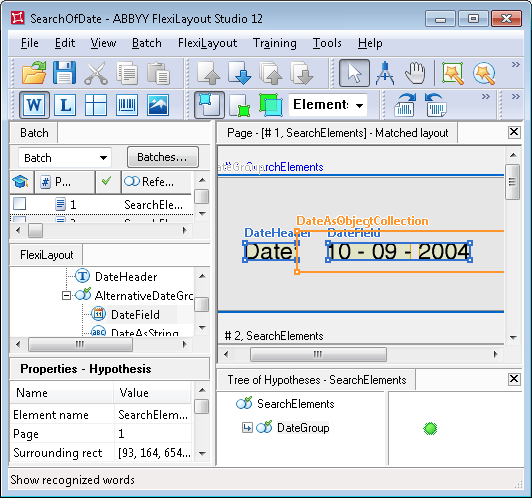Click the Copy documents icon
Image resolution: width=532 pixels, height=498 pixels.
(127, 73)
